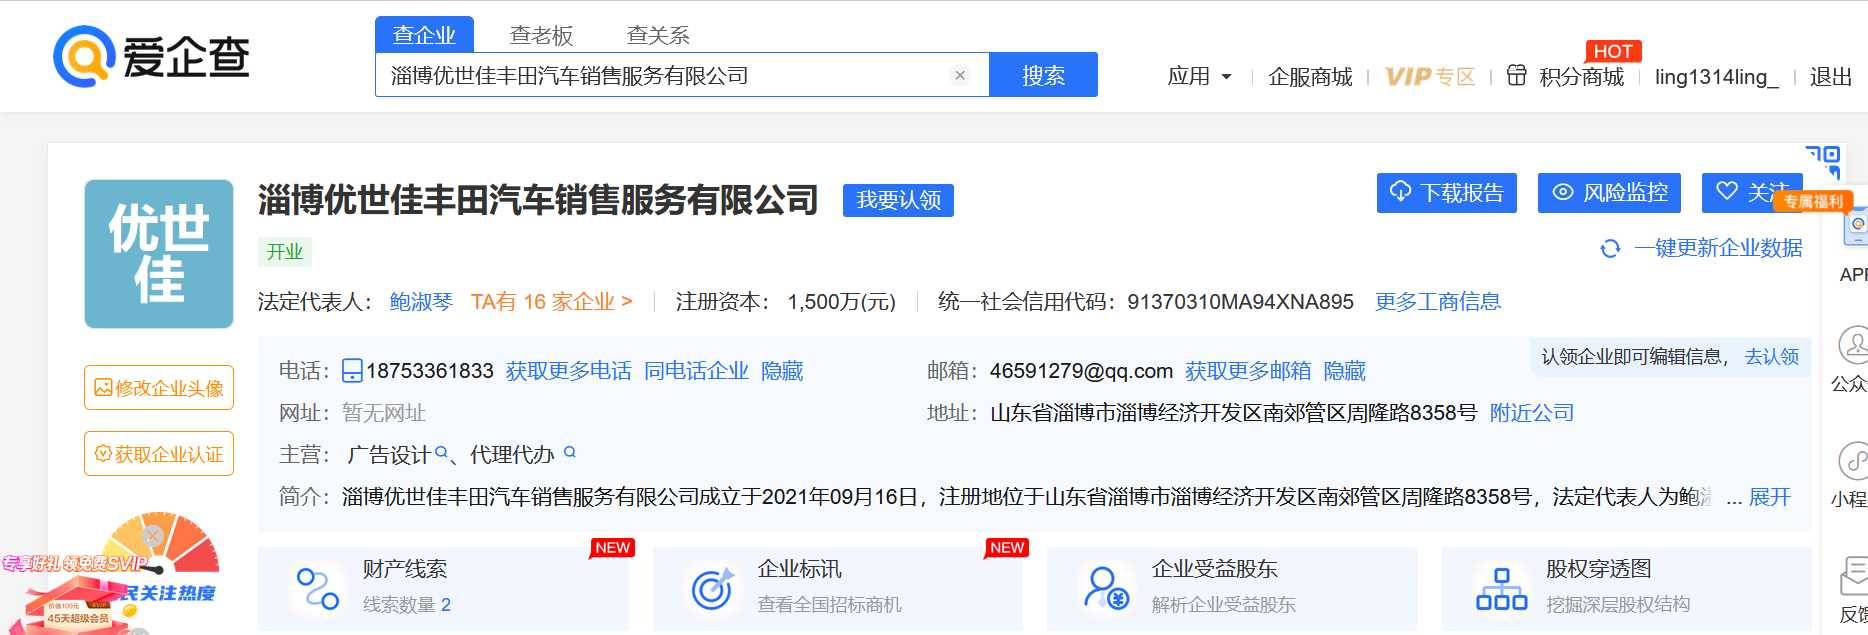Screen dimensions: 1868x635
Task: Click search icon next to 广告设计
Action: coord(441,453)
